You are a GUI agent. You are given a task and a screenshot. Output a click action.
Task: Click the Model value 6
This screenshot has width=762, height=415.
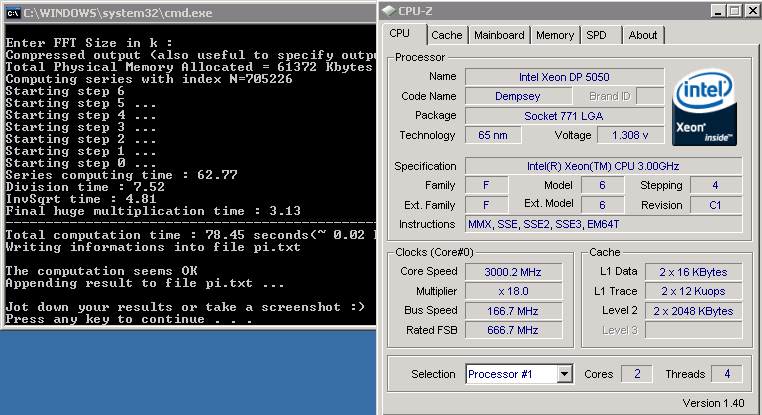coord(603,185)
